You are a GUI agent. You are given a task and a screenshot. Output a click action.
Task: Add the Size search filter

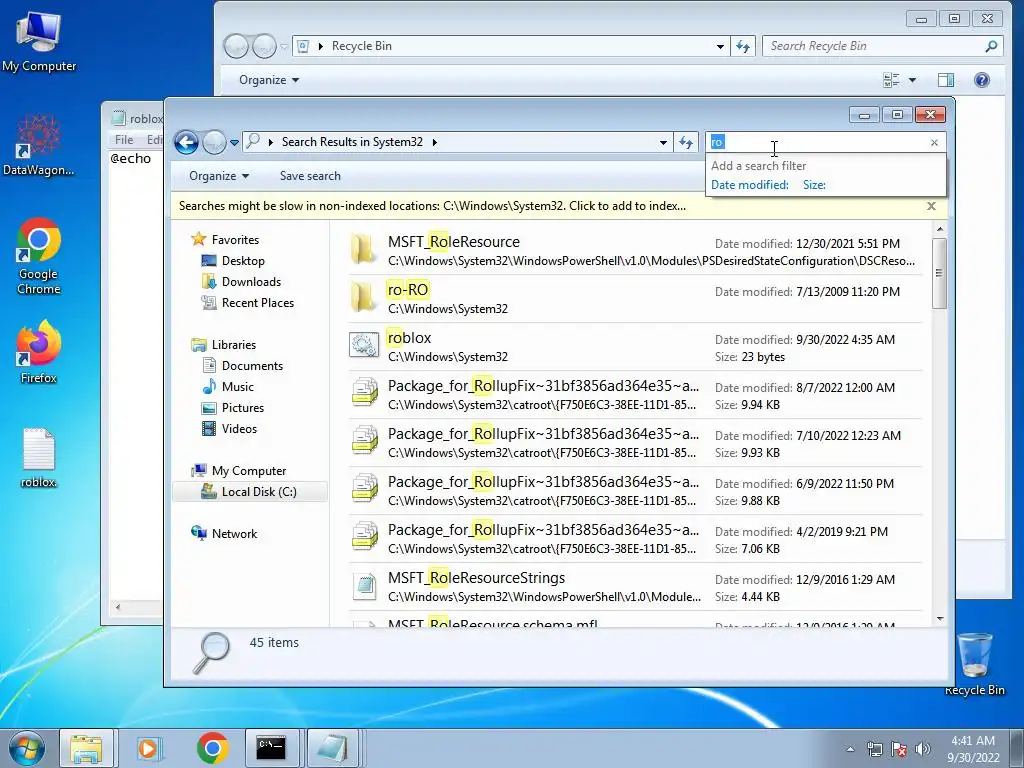tap(814, 185)
